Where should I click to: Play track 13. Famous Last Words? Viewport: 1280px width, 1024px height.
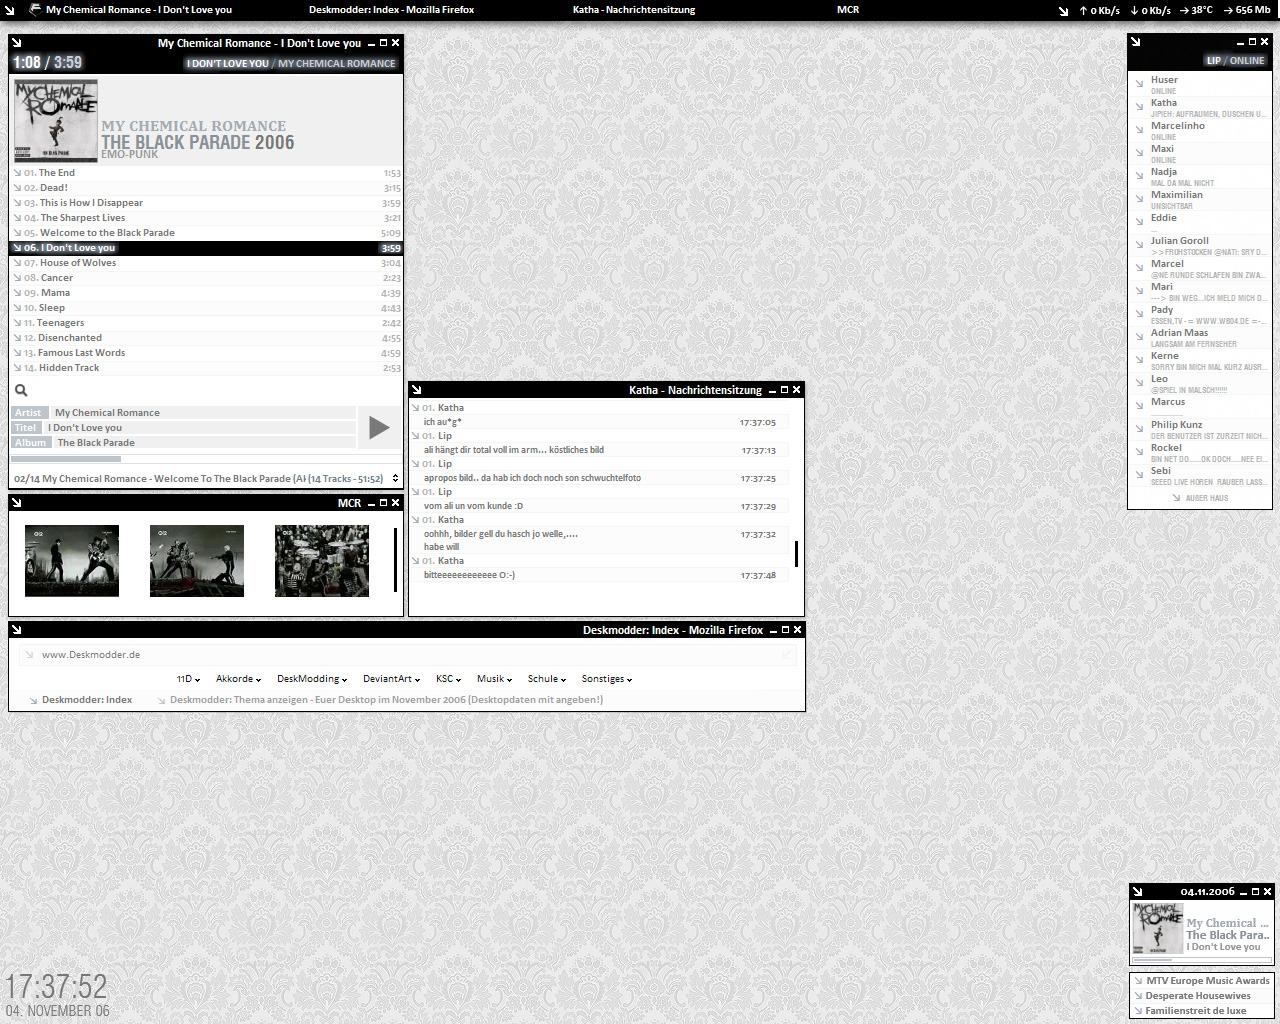(x=206, y=353)
